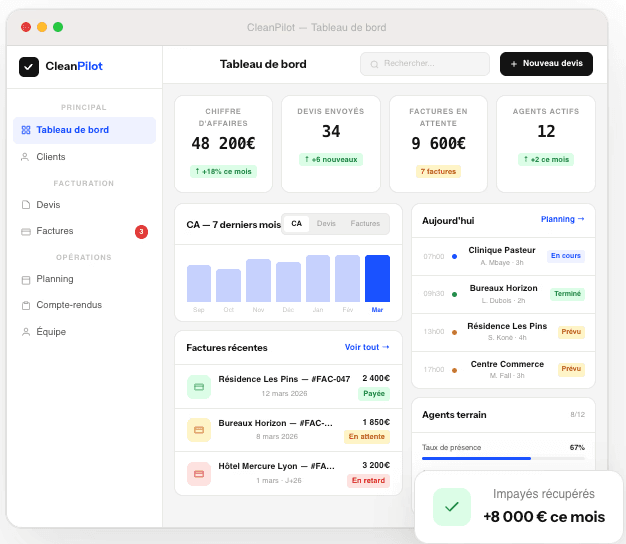
Task: Click the Planning calendar icon in sidebar
Action: pyautogui.click(x=26, y=280)
